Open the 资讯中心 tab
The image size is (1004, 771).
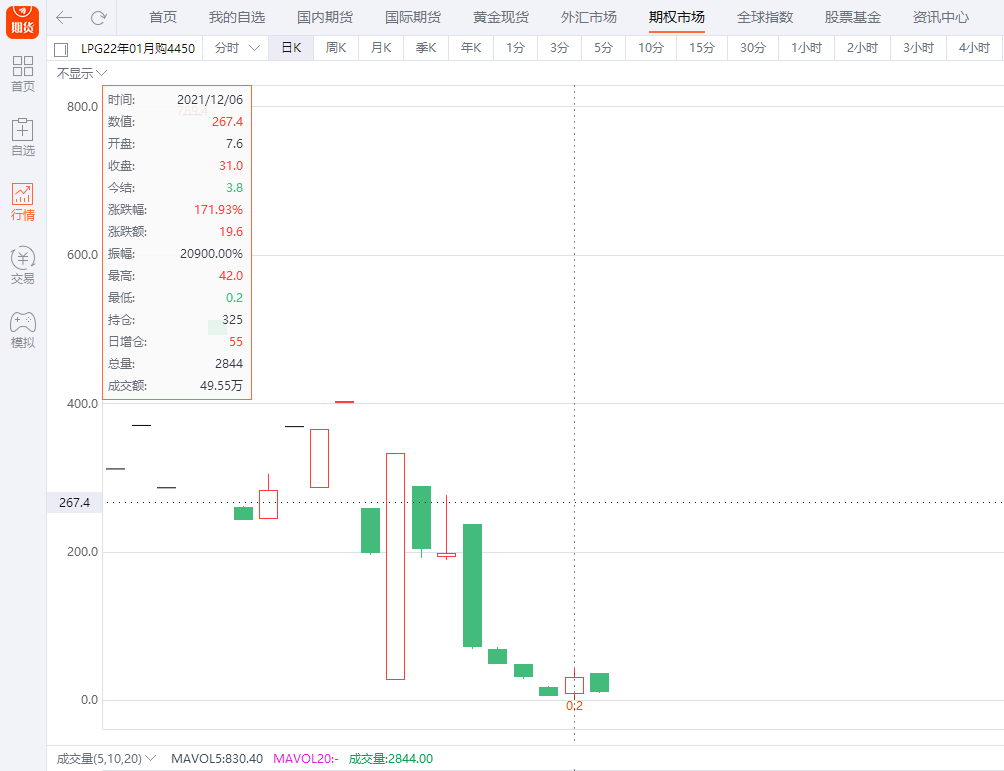pos(940,18)
